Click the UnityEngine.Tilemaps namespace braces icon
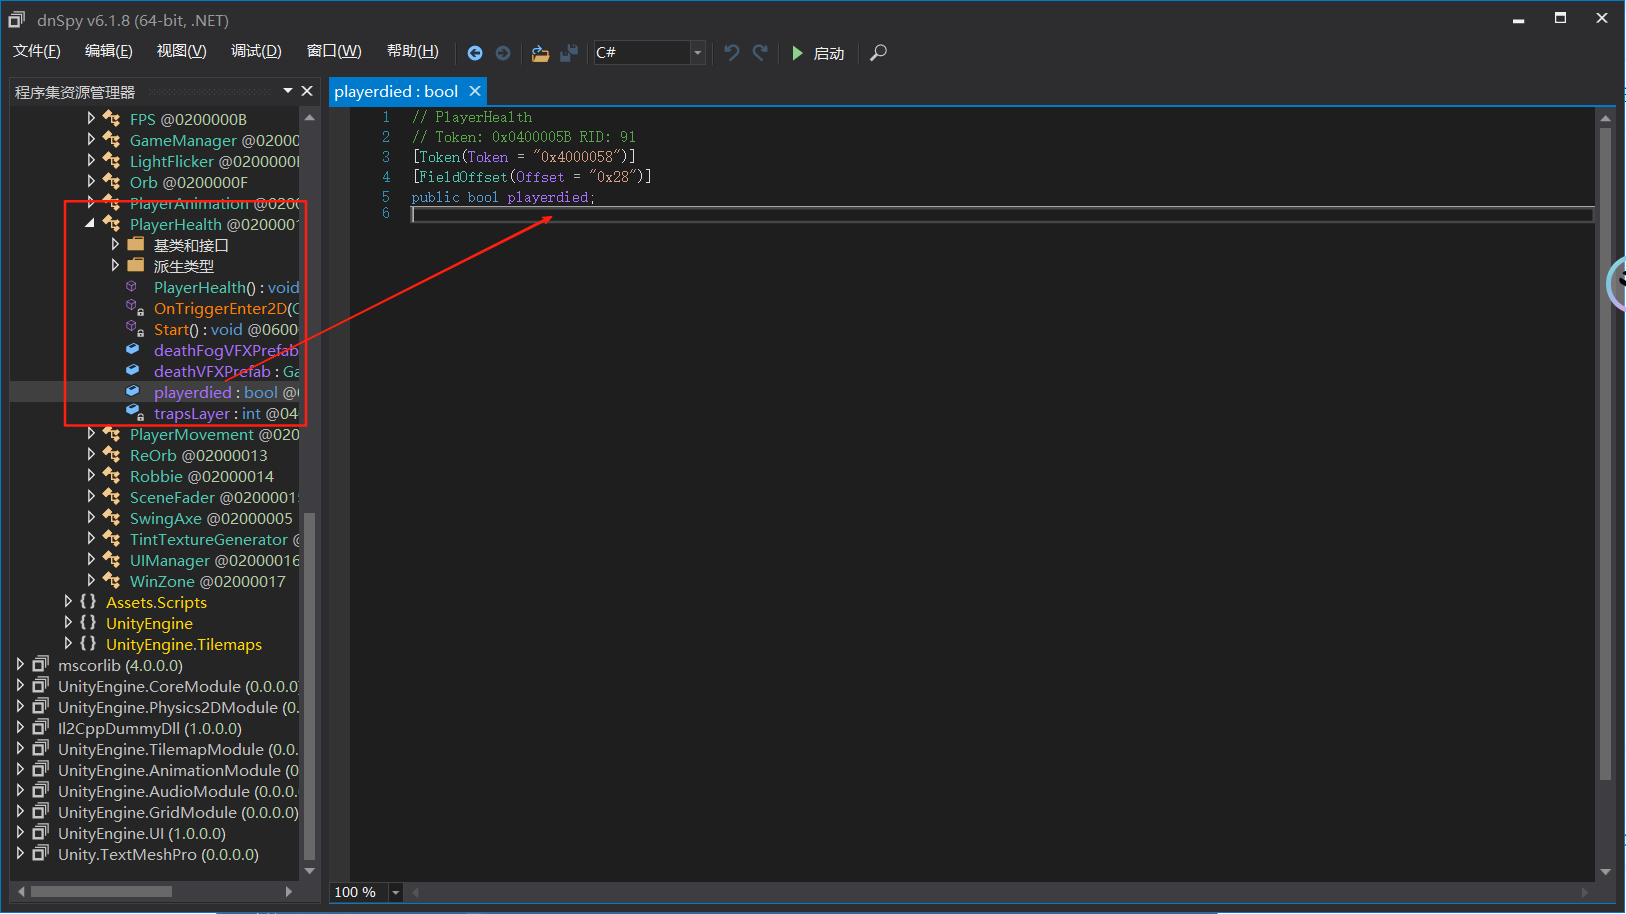This screenshot has height=914, width=1626. pos(88,643)
